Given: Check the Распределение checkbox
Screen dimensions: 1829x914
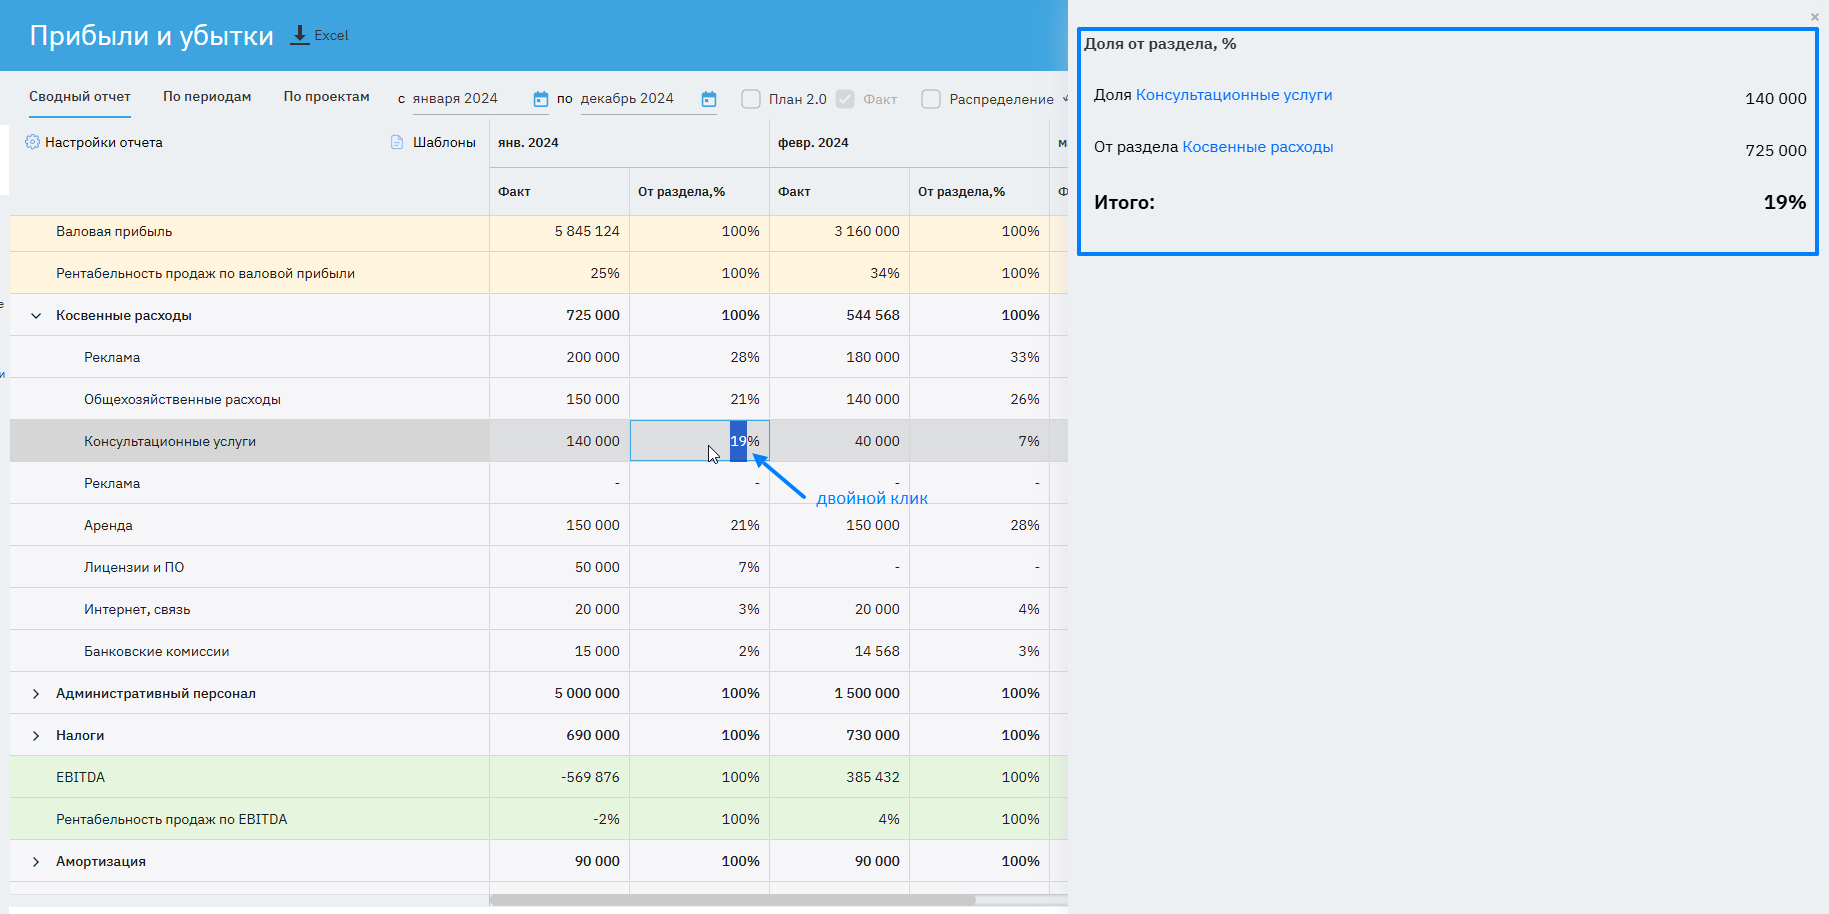Looking at the screenshot, I should [x=931, y=99].
